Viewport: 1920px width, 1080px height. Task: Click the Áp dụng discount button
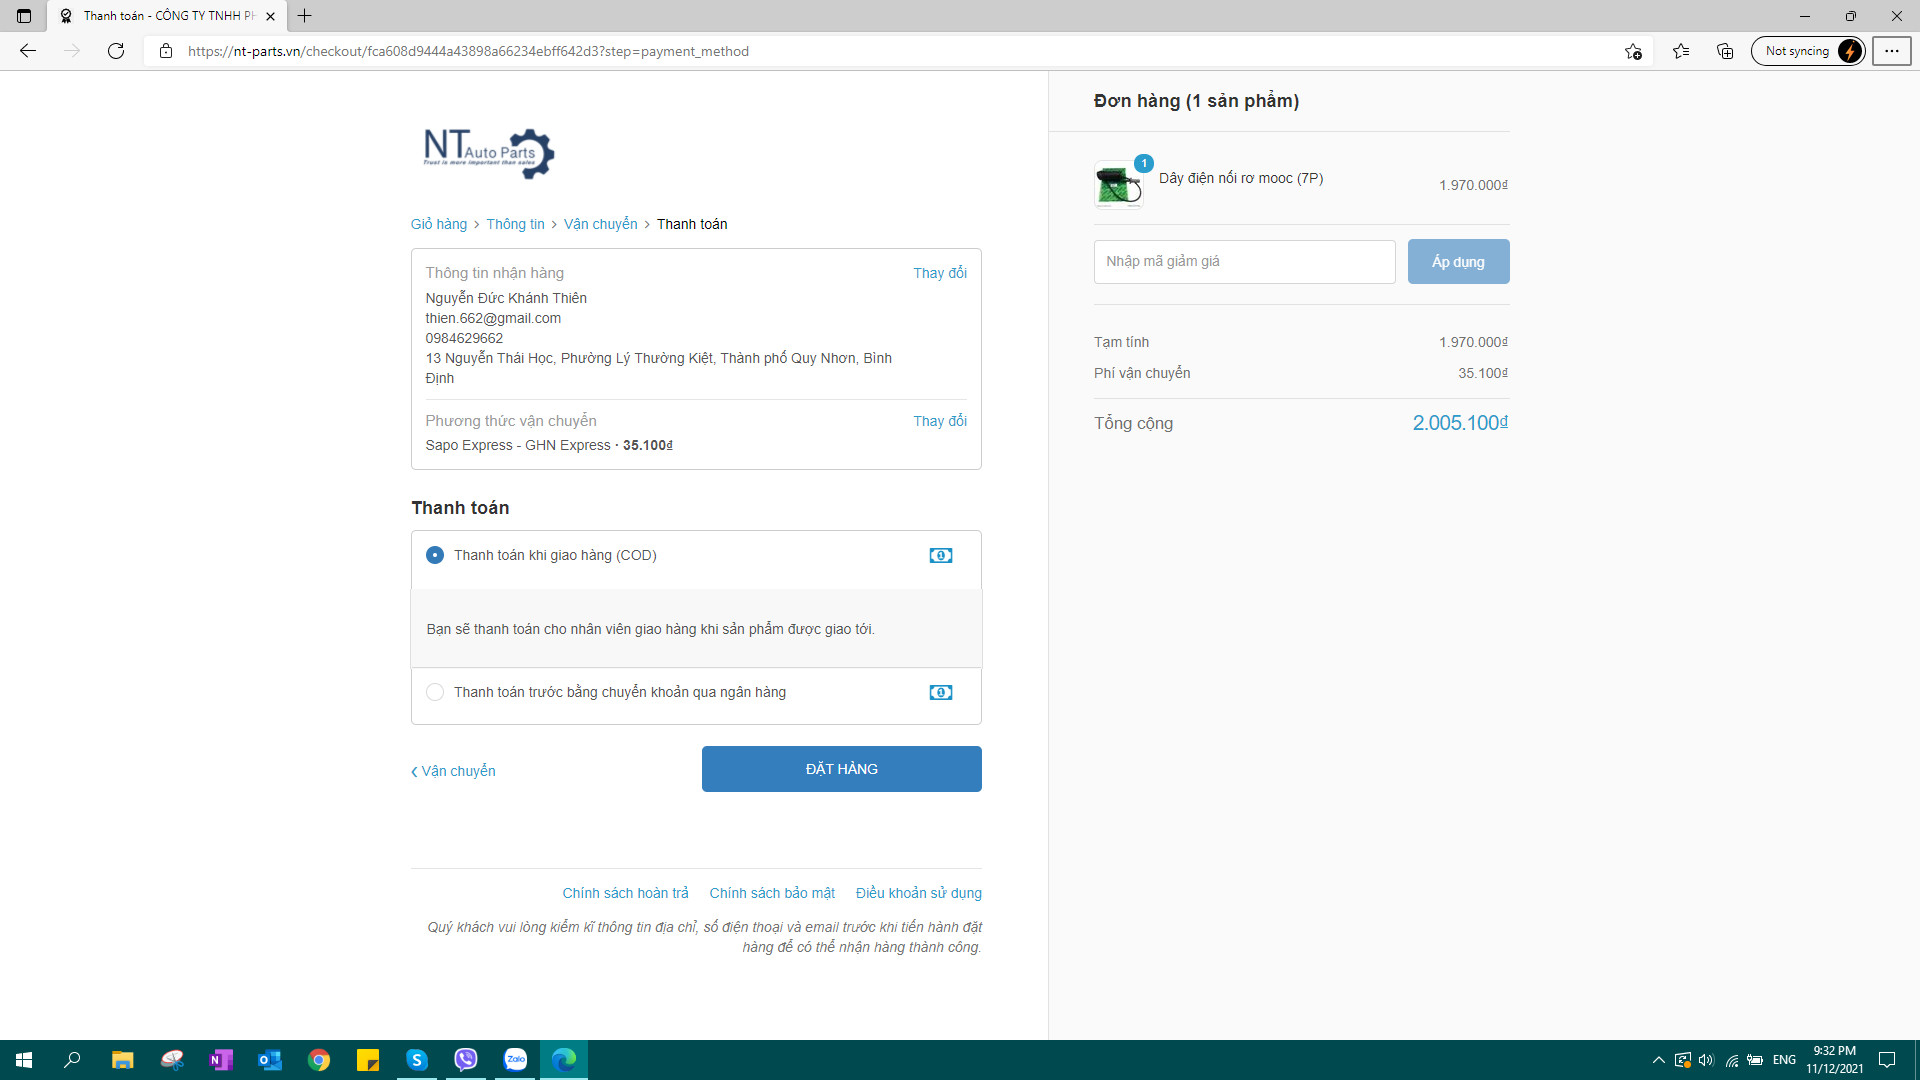pos(1458,262)
